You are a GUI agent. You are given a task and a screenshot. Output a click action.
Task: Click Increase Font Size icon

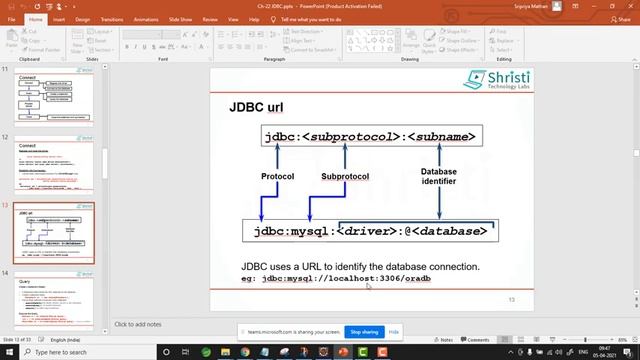(x=185, y=35)
